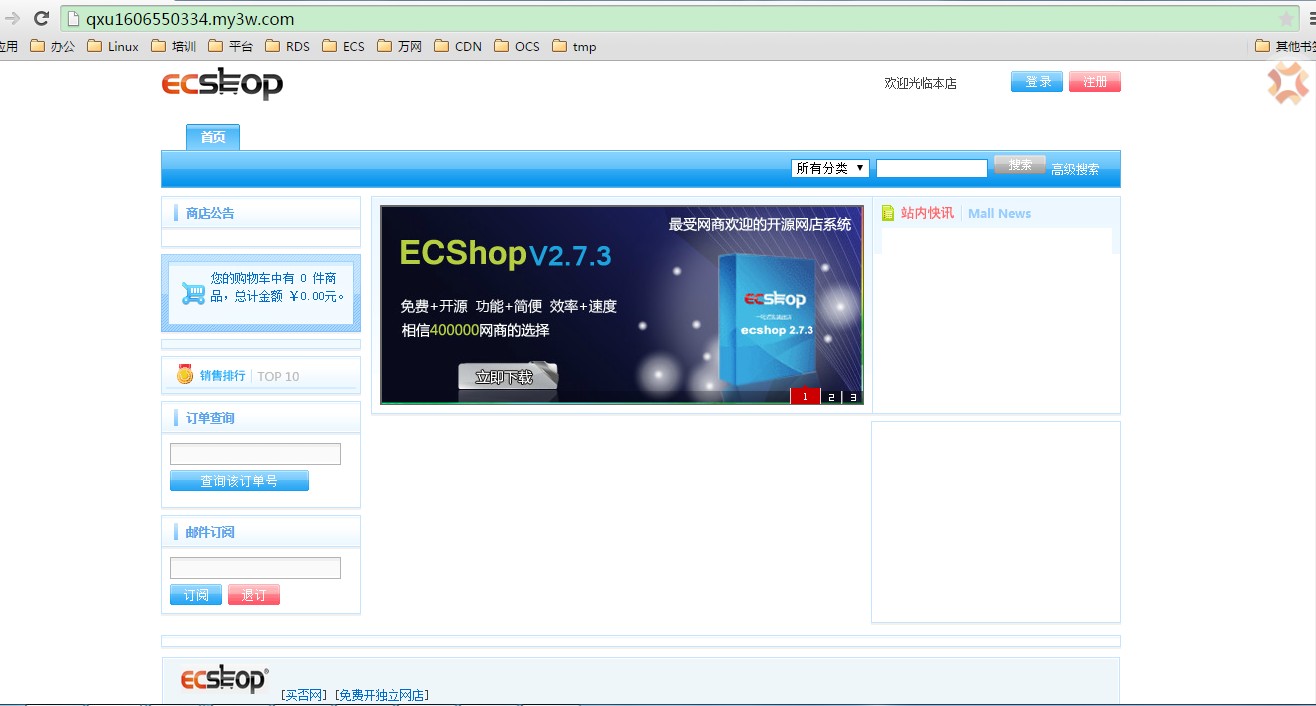The height and width of the screenshot is (706, 1316).
Task: Click the 注册 register button
Action: coord(1094,82)
